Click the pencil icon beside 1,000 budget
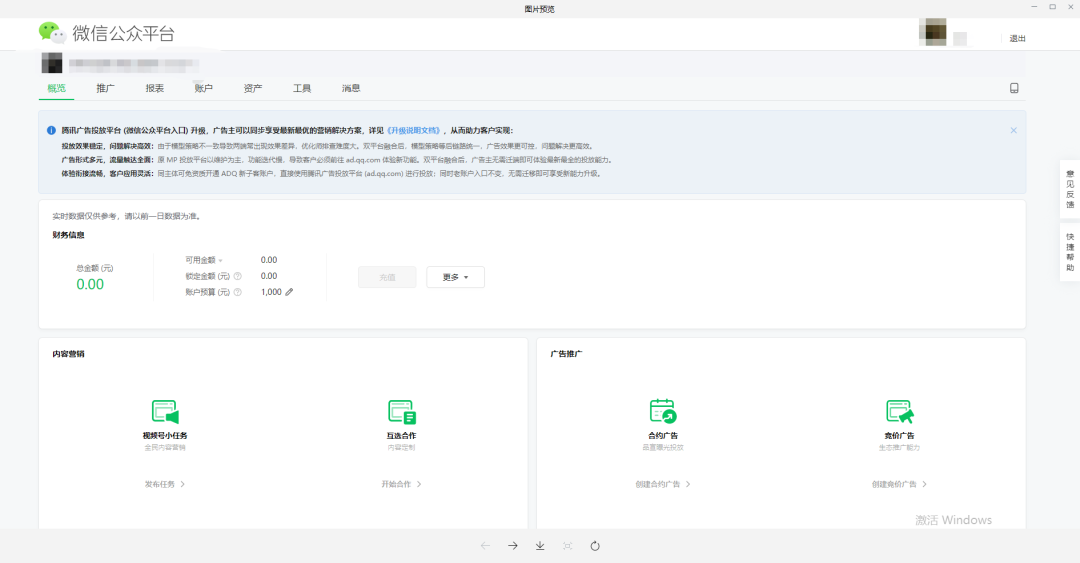The width and height of the screenshot is (1080, 563). 290,292
